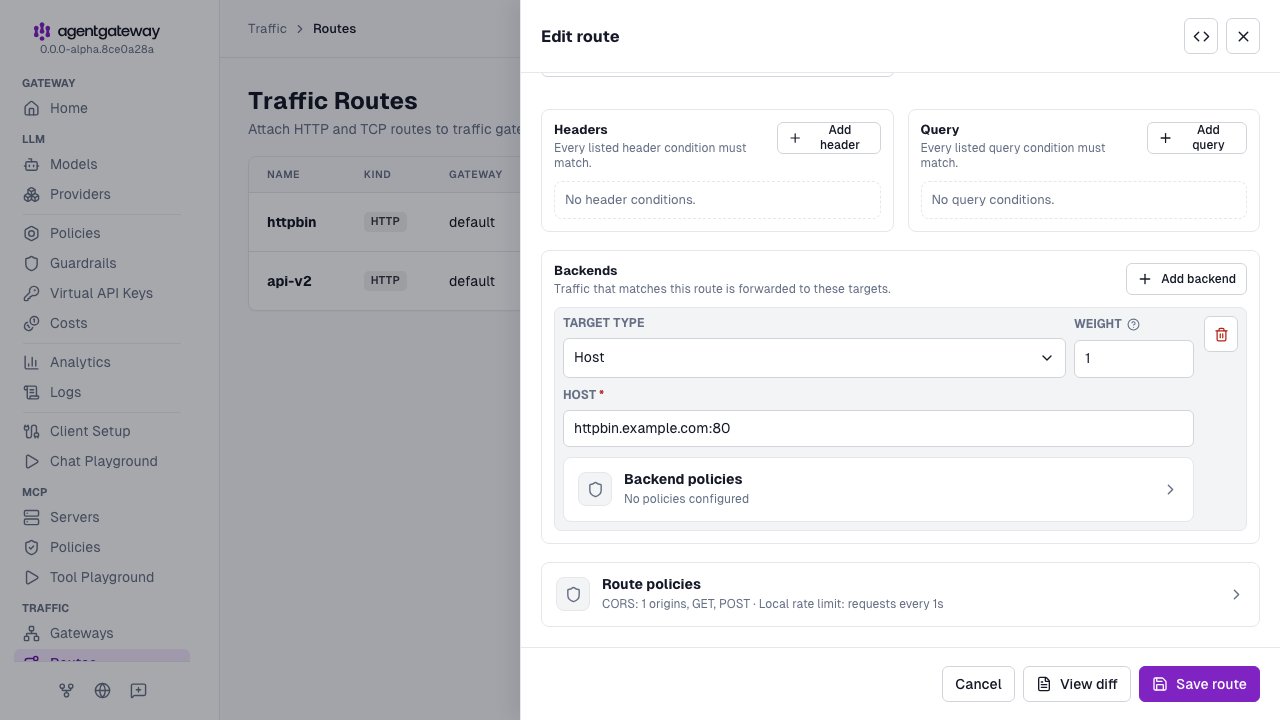
Task: Click the Chat Playground play icon
Action: tap(31, 461)
